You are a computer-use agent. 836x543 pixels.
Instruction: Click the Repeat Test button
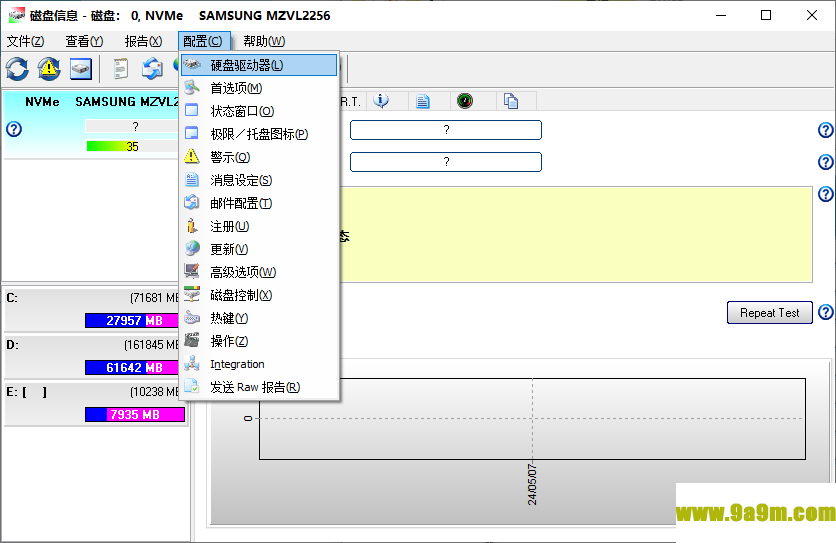[769, 313]
